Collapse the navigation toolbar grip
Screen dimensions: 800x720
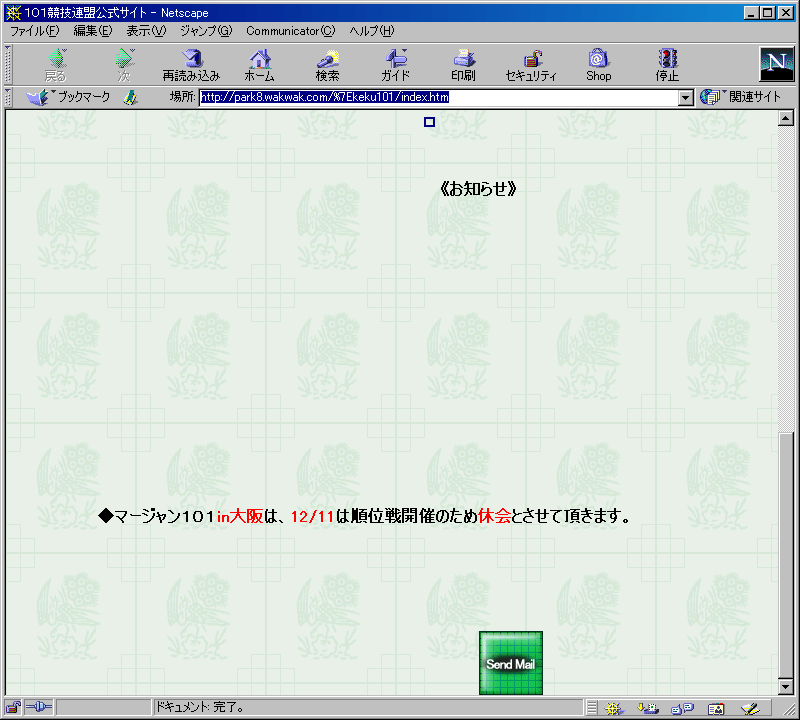coord(8,65)
